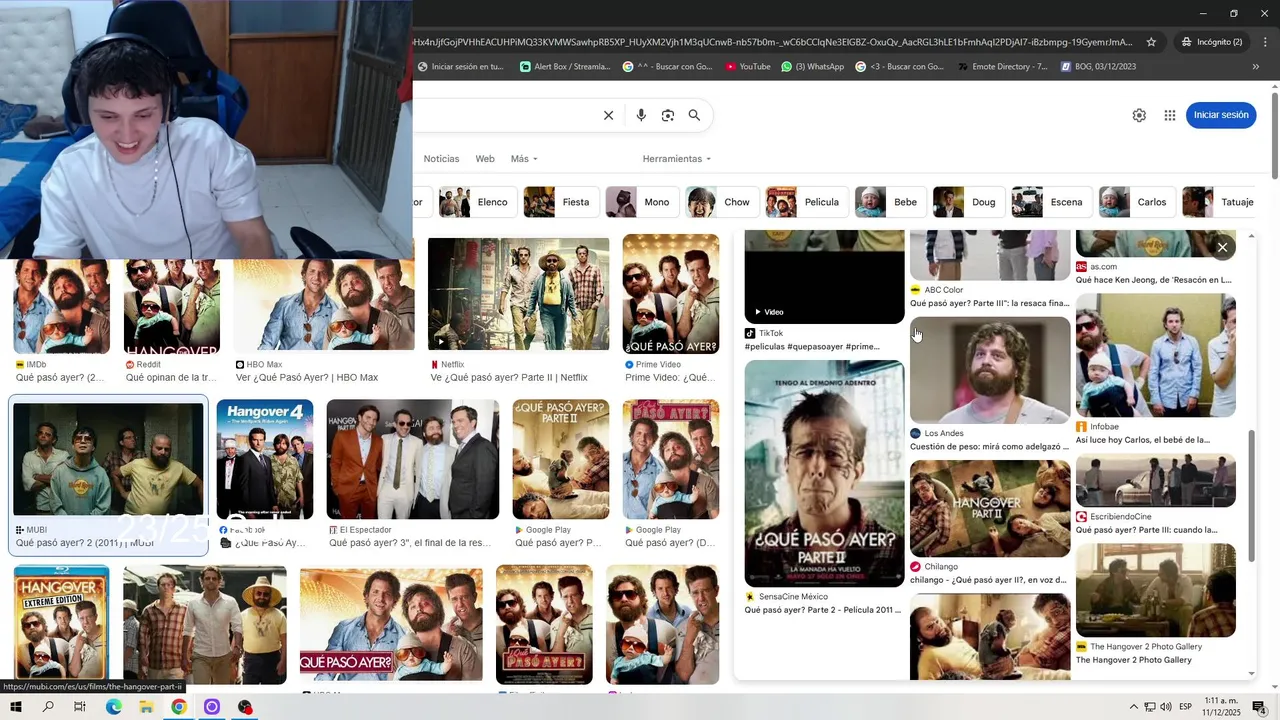Expand the Más dropdown
Screen dimensions: 1280x720
coord(524,159)
